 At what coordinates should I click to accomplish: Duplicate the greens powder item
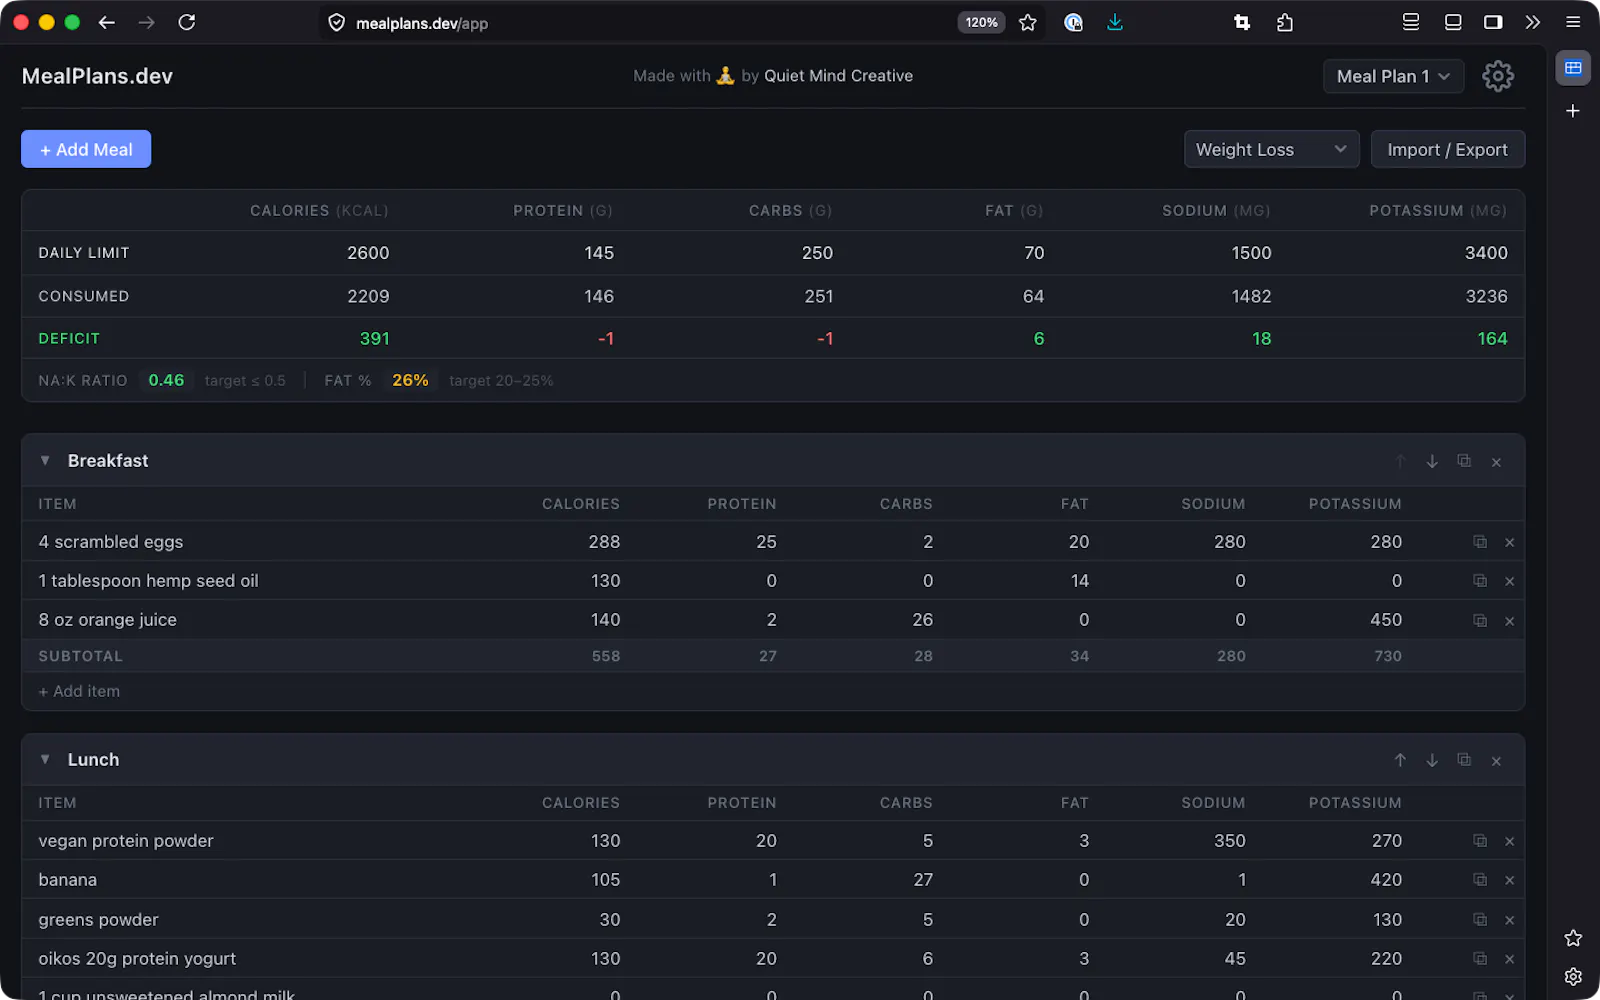1480,920
